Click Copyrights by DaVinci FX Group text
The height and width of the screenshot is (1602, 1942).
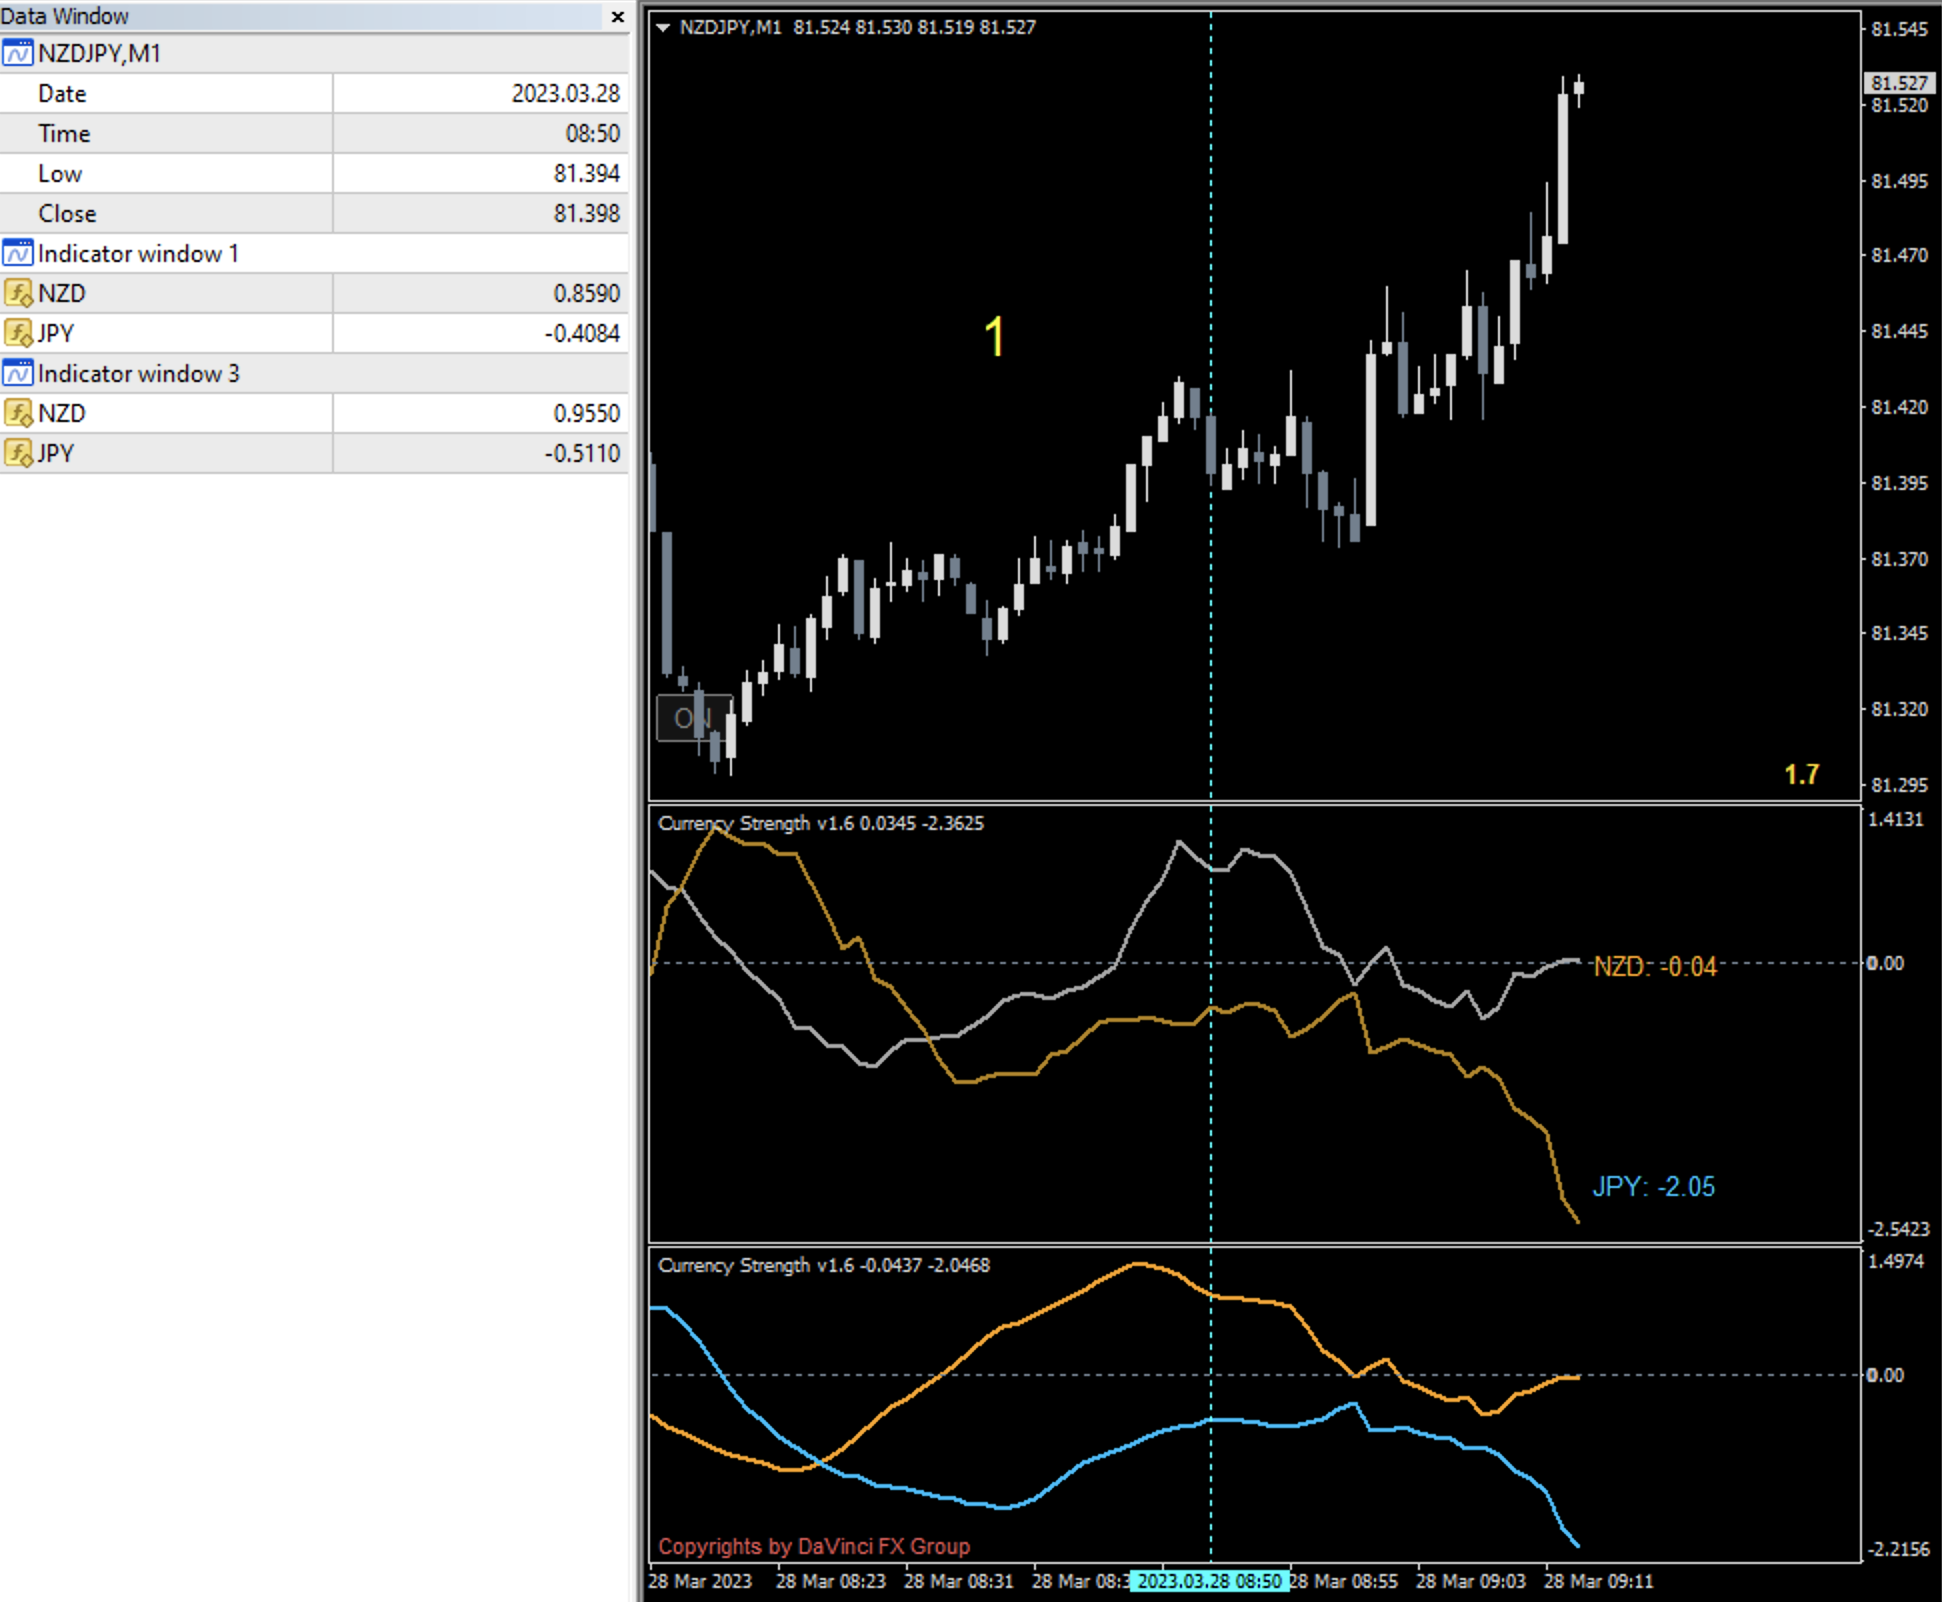813,1546
